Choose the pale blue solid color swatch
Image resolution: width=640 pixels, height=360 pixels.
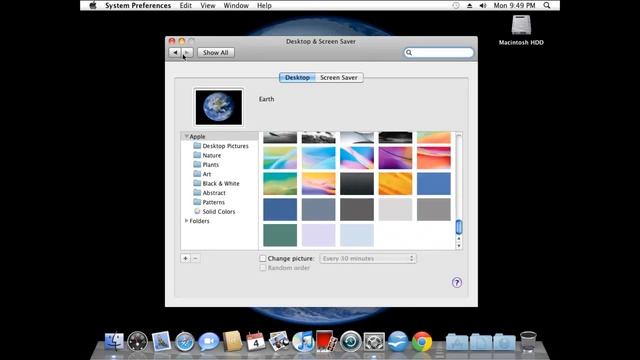(357, 235)
